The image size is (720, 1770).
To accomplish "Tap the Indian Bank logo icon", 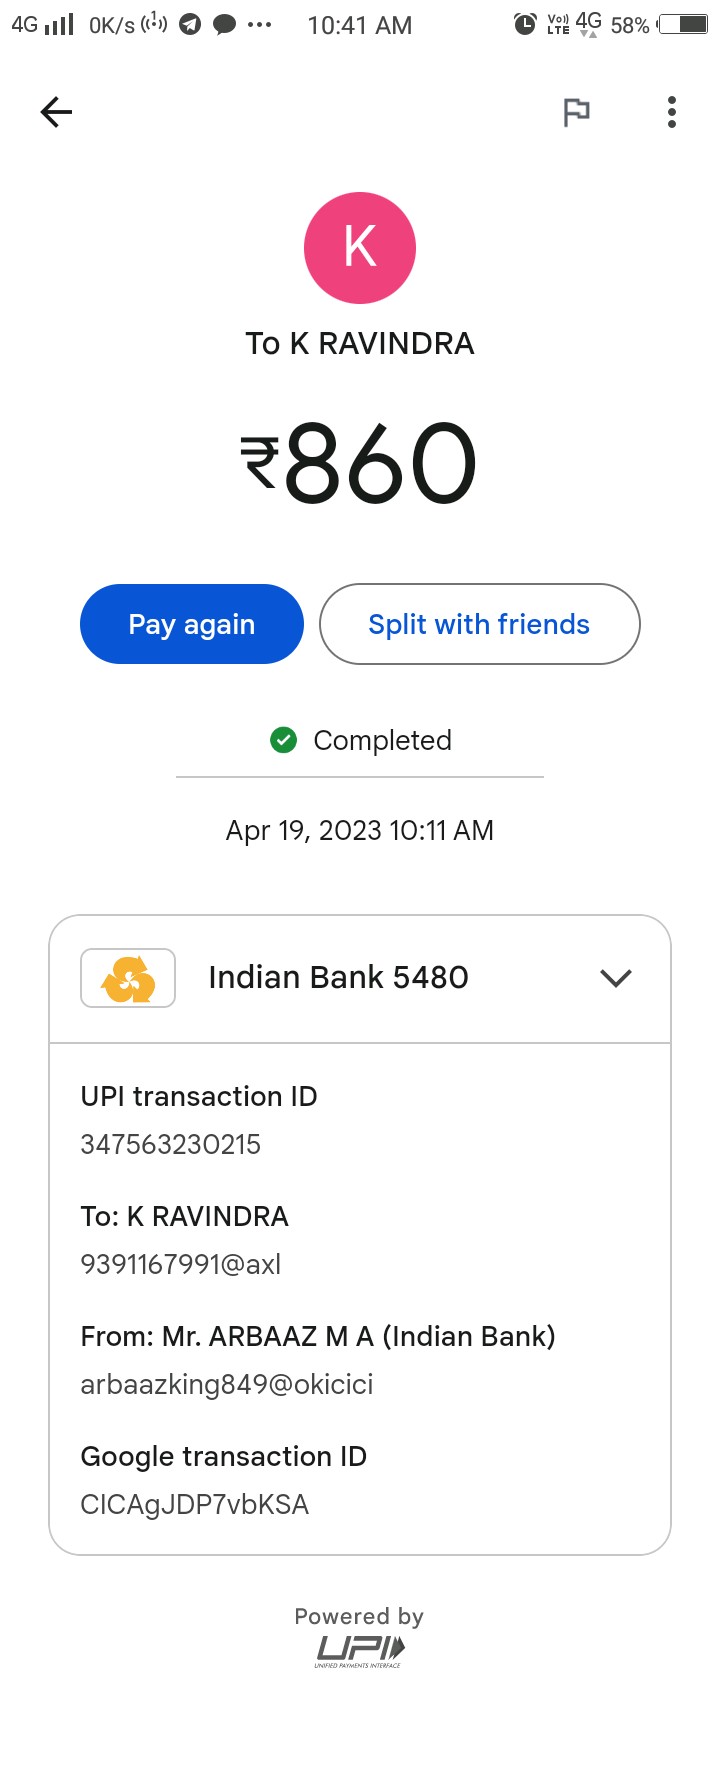I will [x=128, y=978].
